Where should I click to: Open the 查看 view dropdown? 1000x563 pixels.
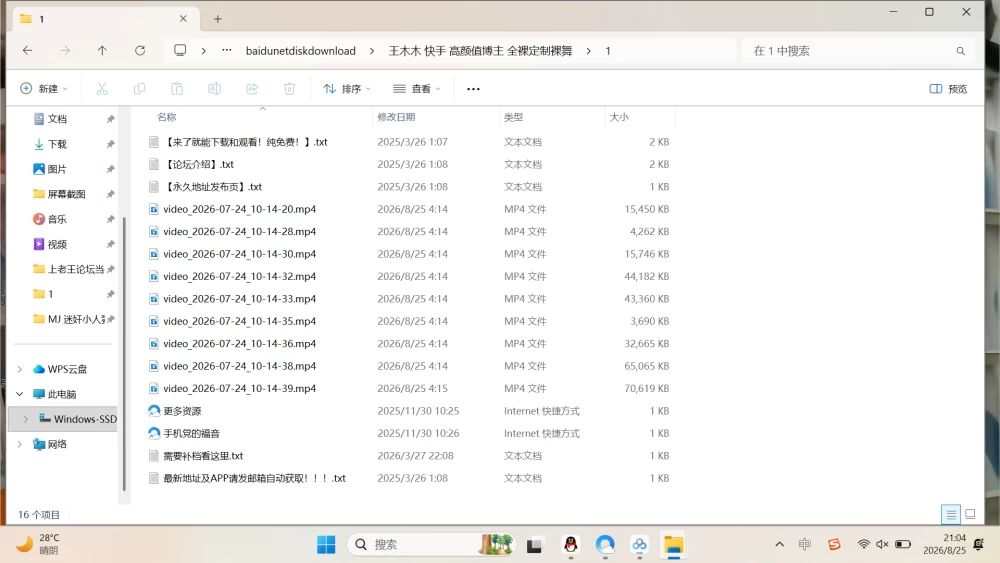click(x=417, y=89)
